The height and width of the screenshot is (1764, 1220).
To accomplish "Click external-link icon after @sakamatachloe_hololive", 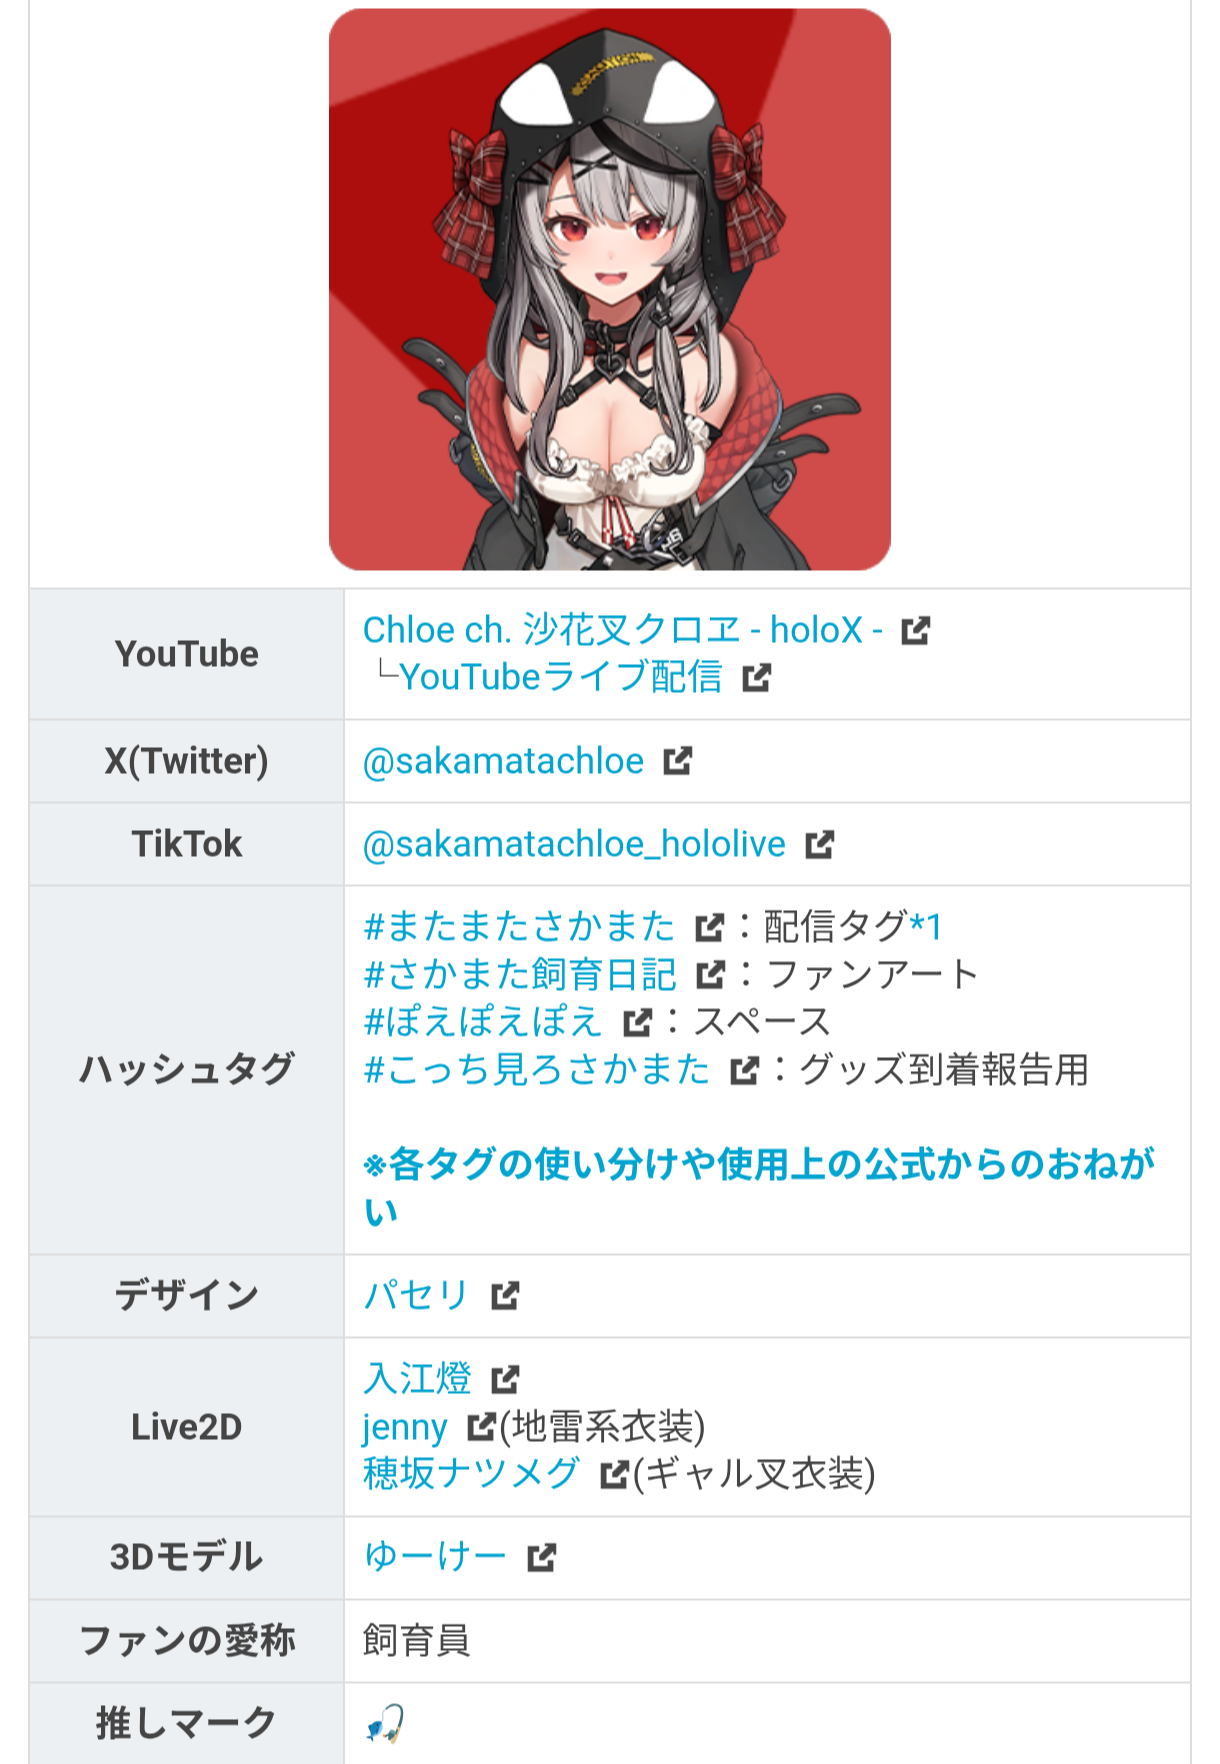I will coord(820,845).
